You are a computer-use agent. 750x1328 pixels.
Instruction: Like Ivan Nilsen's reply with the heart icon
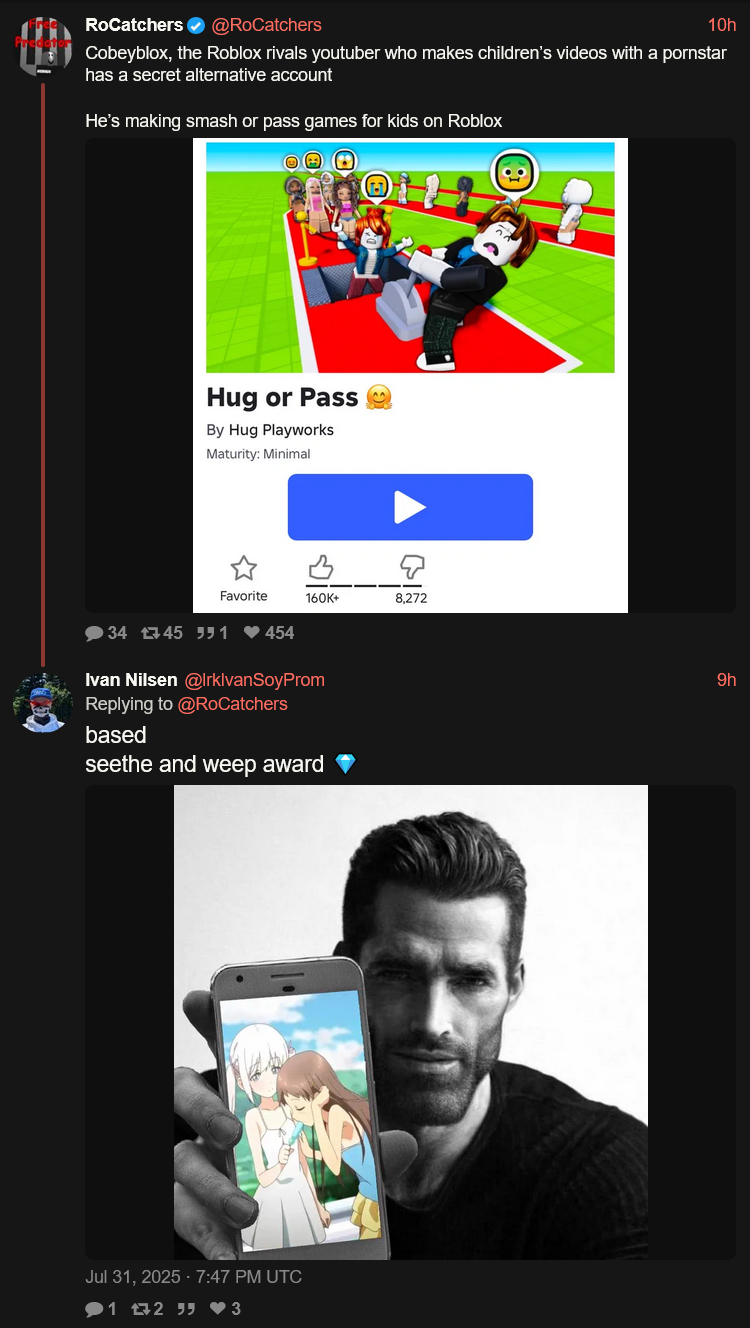(218, 1308)
